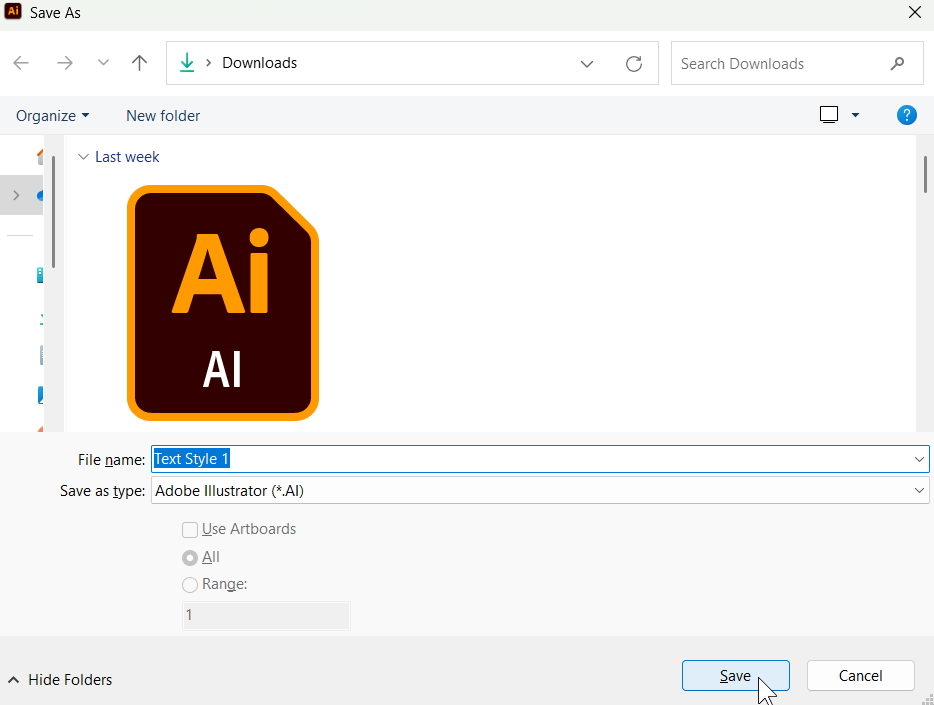Select the All radio button

click(x=190, y=557)
